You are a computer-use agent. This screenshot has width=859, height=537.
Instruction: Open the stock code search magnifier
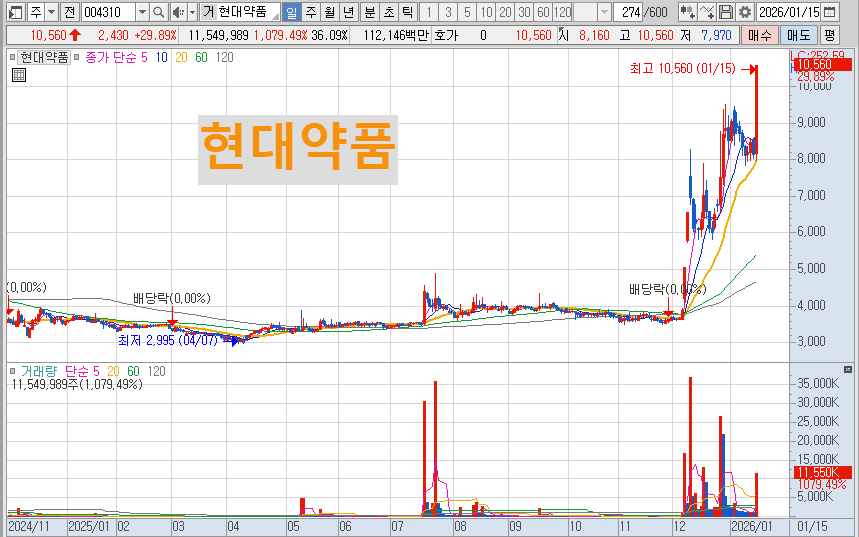(x=158, y=12)
